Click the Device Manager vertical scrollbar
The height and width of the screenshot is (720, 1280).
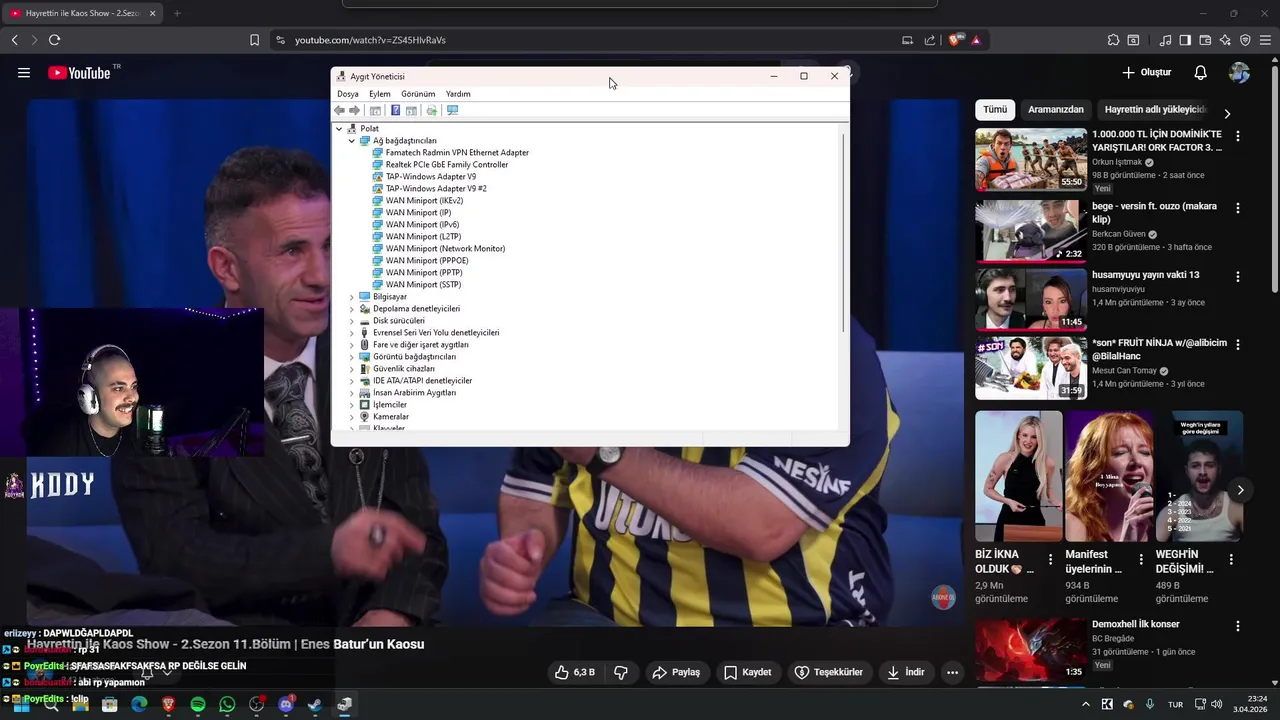click(845, 230)
